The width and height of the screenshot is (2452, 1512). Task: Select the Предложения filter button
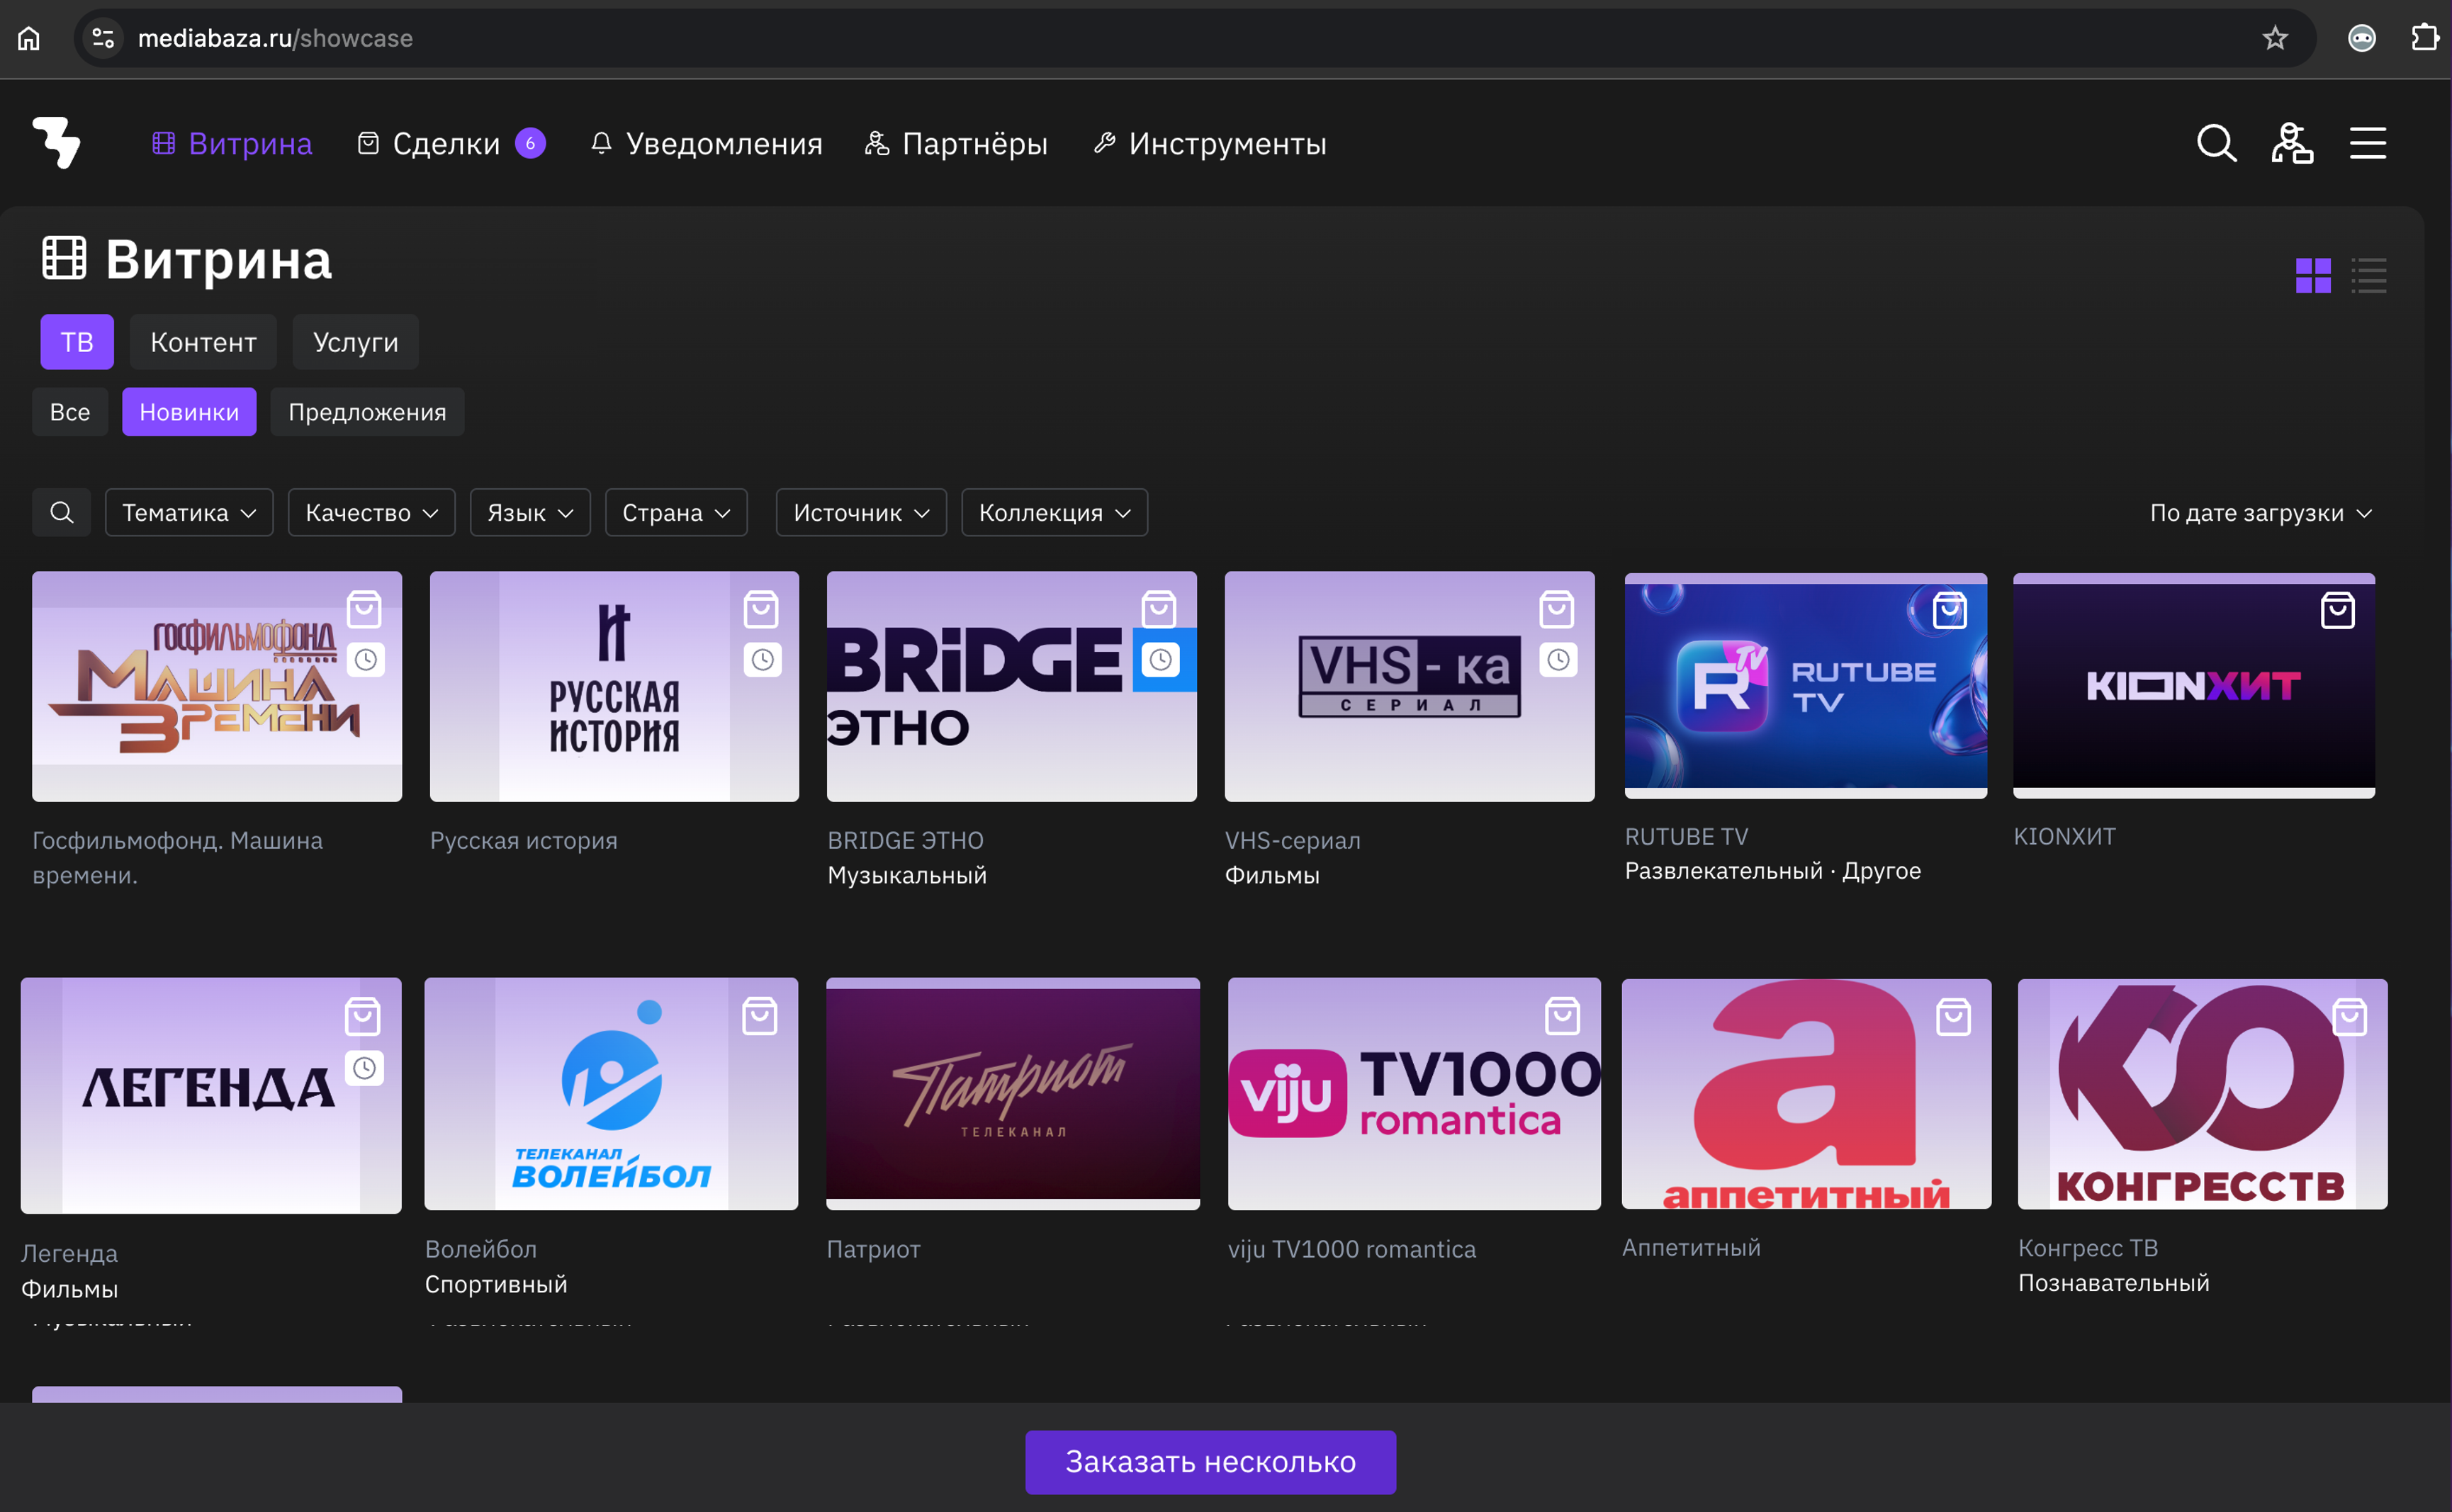pyautogui.click(x=367, y=412)
